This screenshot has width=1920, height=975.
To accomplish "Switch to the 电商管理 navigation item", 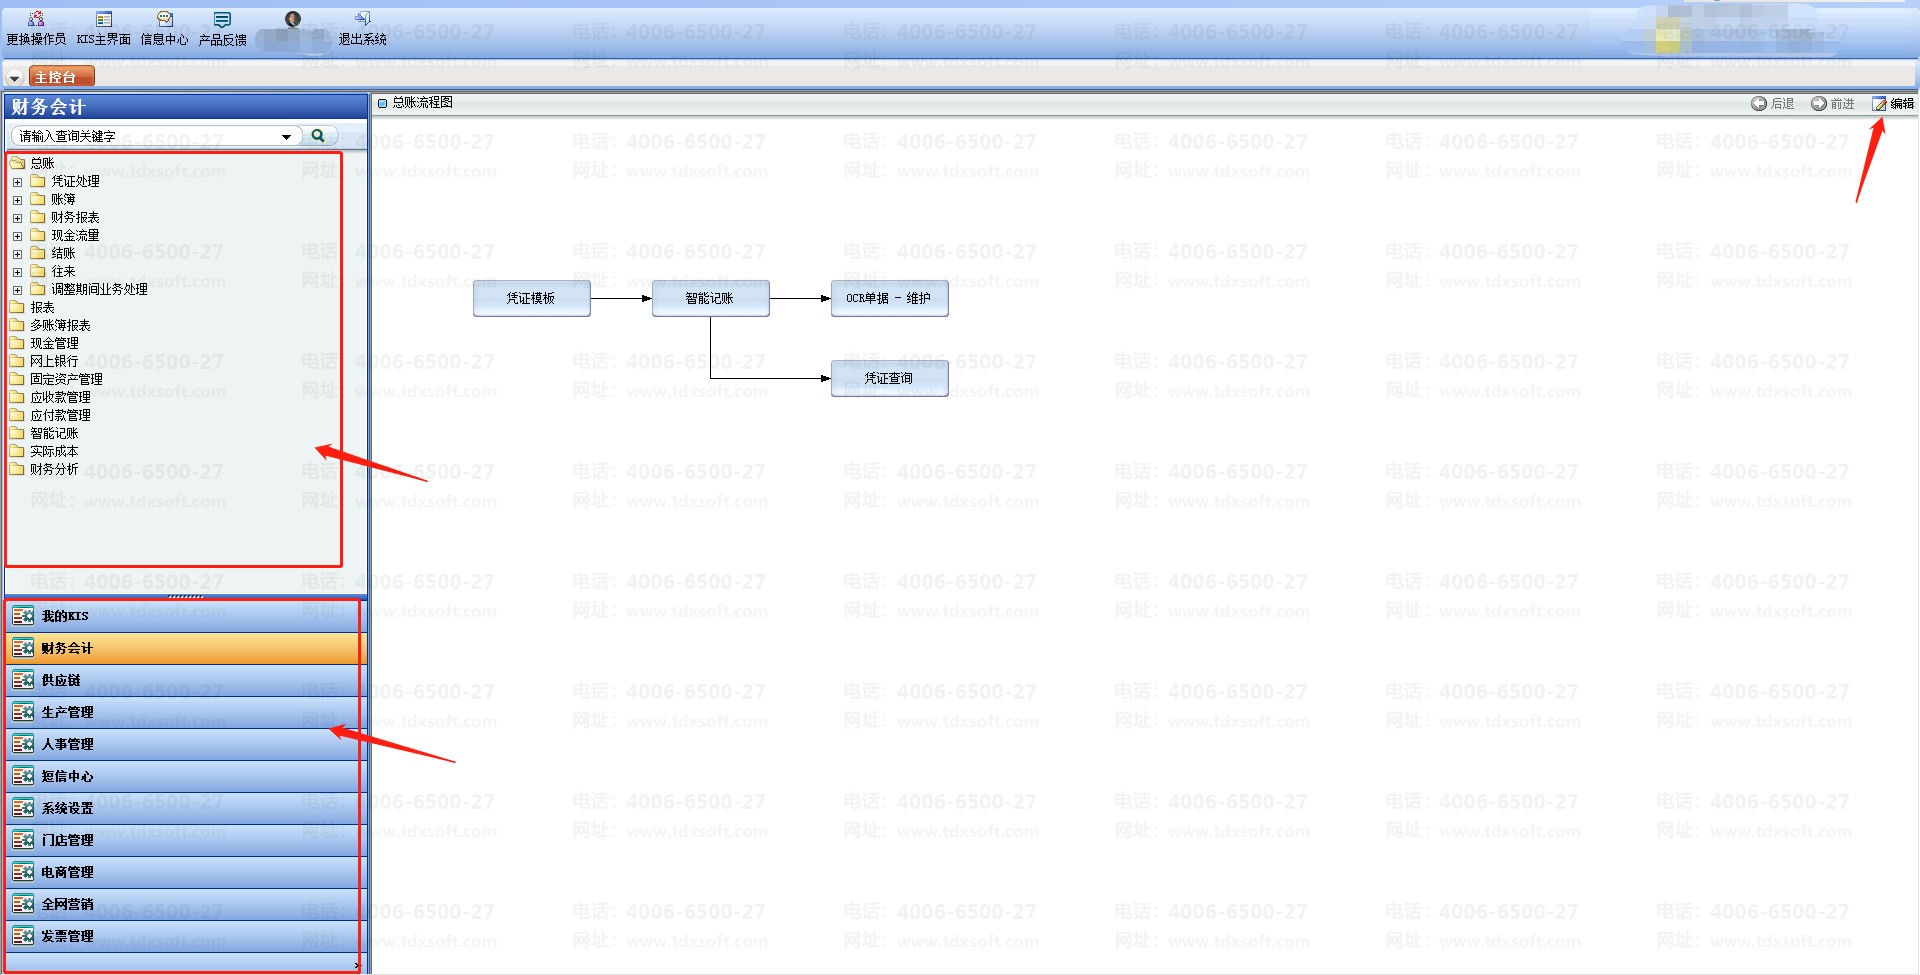I will click(x=186, y=872).
